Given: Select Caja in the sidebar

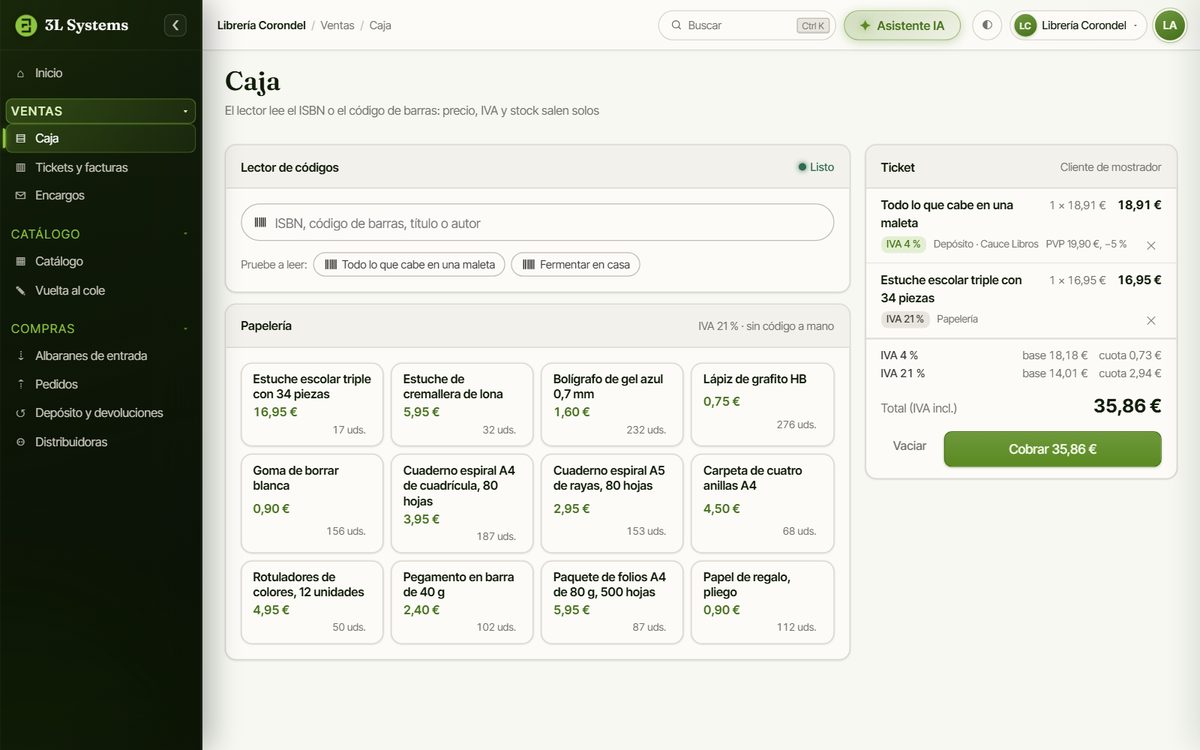Looking at the screenshot, I should (100, 138).
